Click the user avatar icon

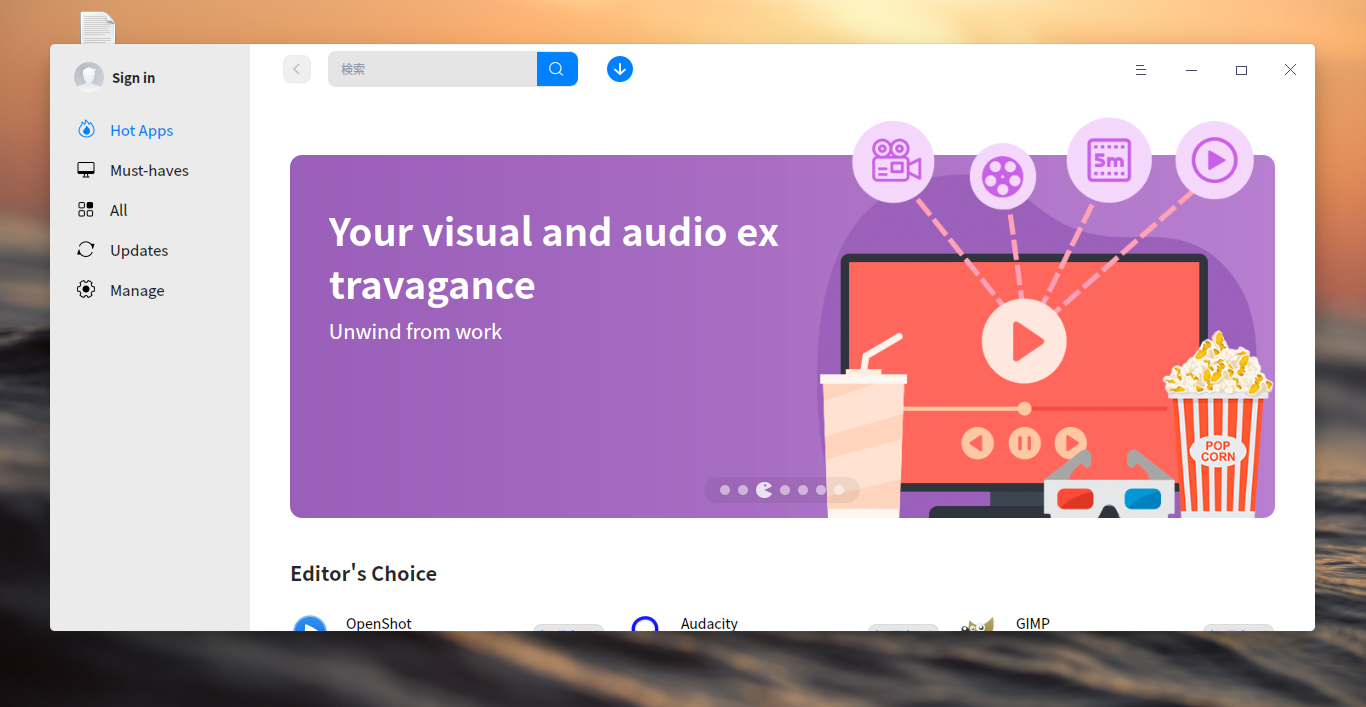[x=89, y=77]
